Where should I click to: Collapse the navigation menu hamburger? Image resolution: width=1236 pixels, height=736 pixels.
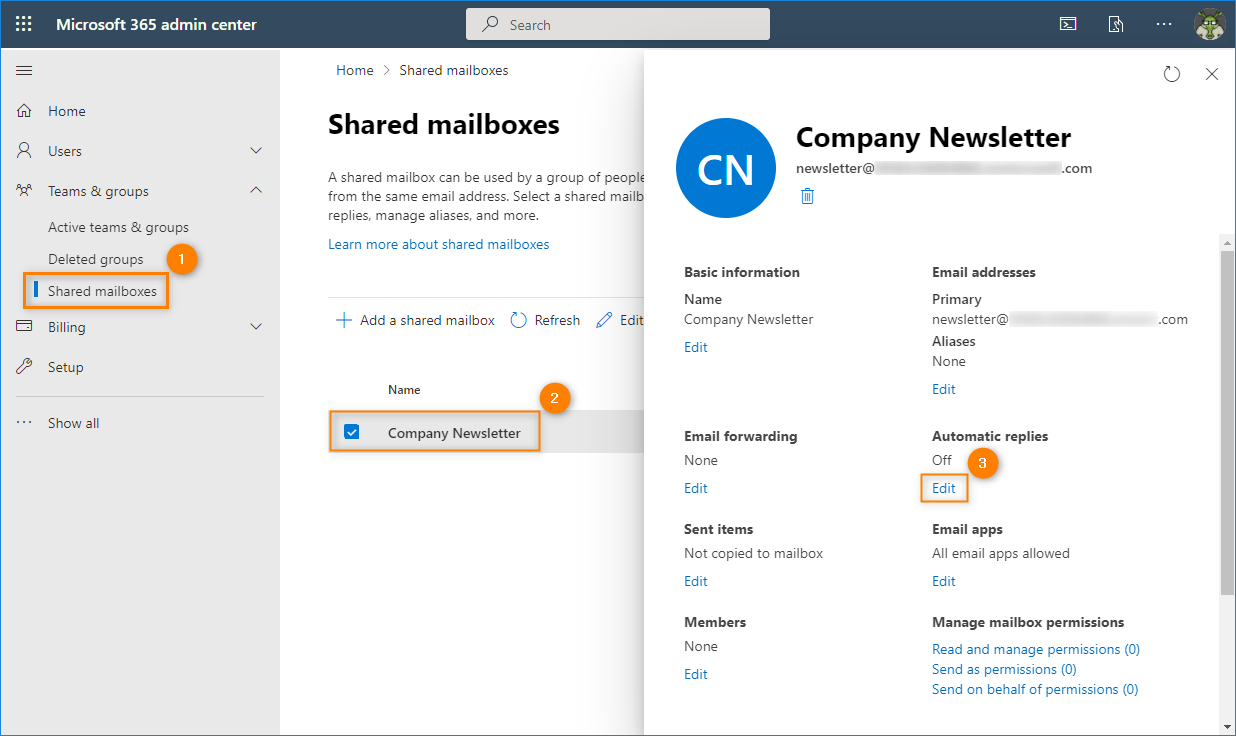(x=24, y=70)
